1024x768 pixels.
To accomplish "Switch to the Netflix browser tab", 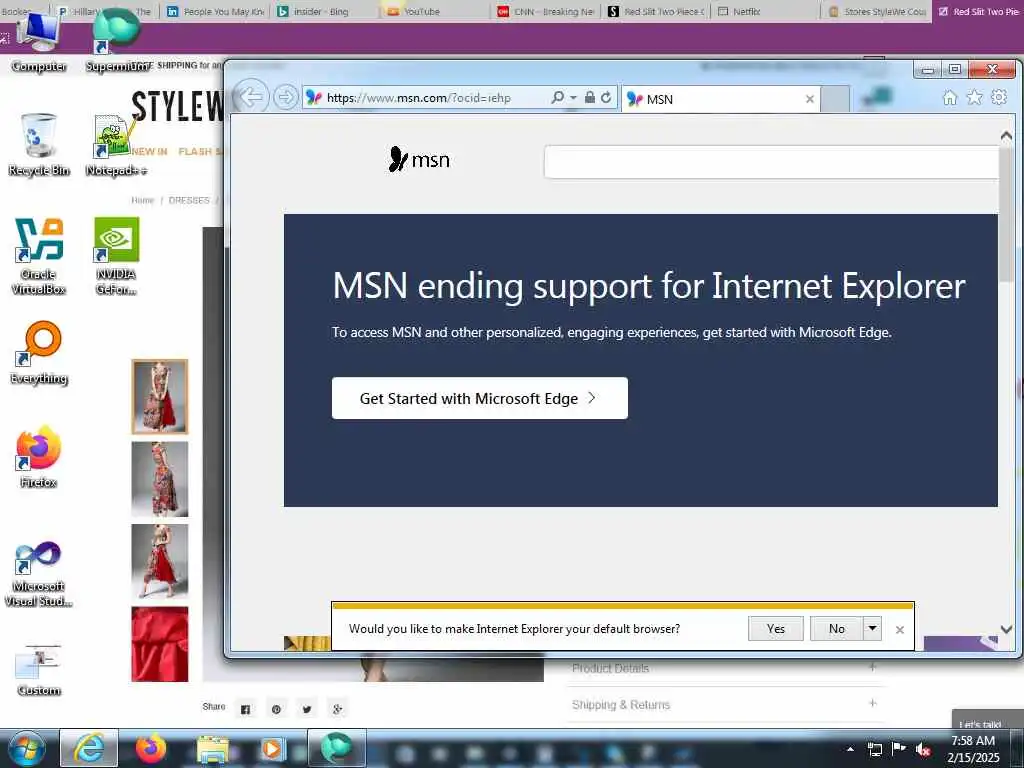I will coord(764,11).
